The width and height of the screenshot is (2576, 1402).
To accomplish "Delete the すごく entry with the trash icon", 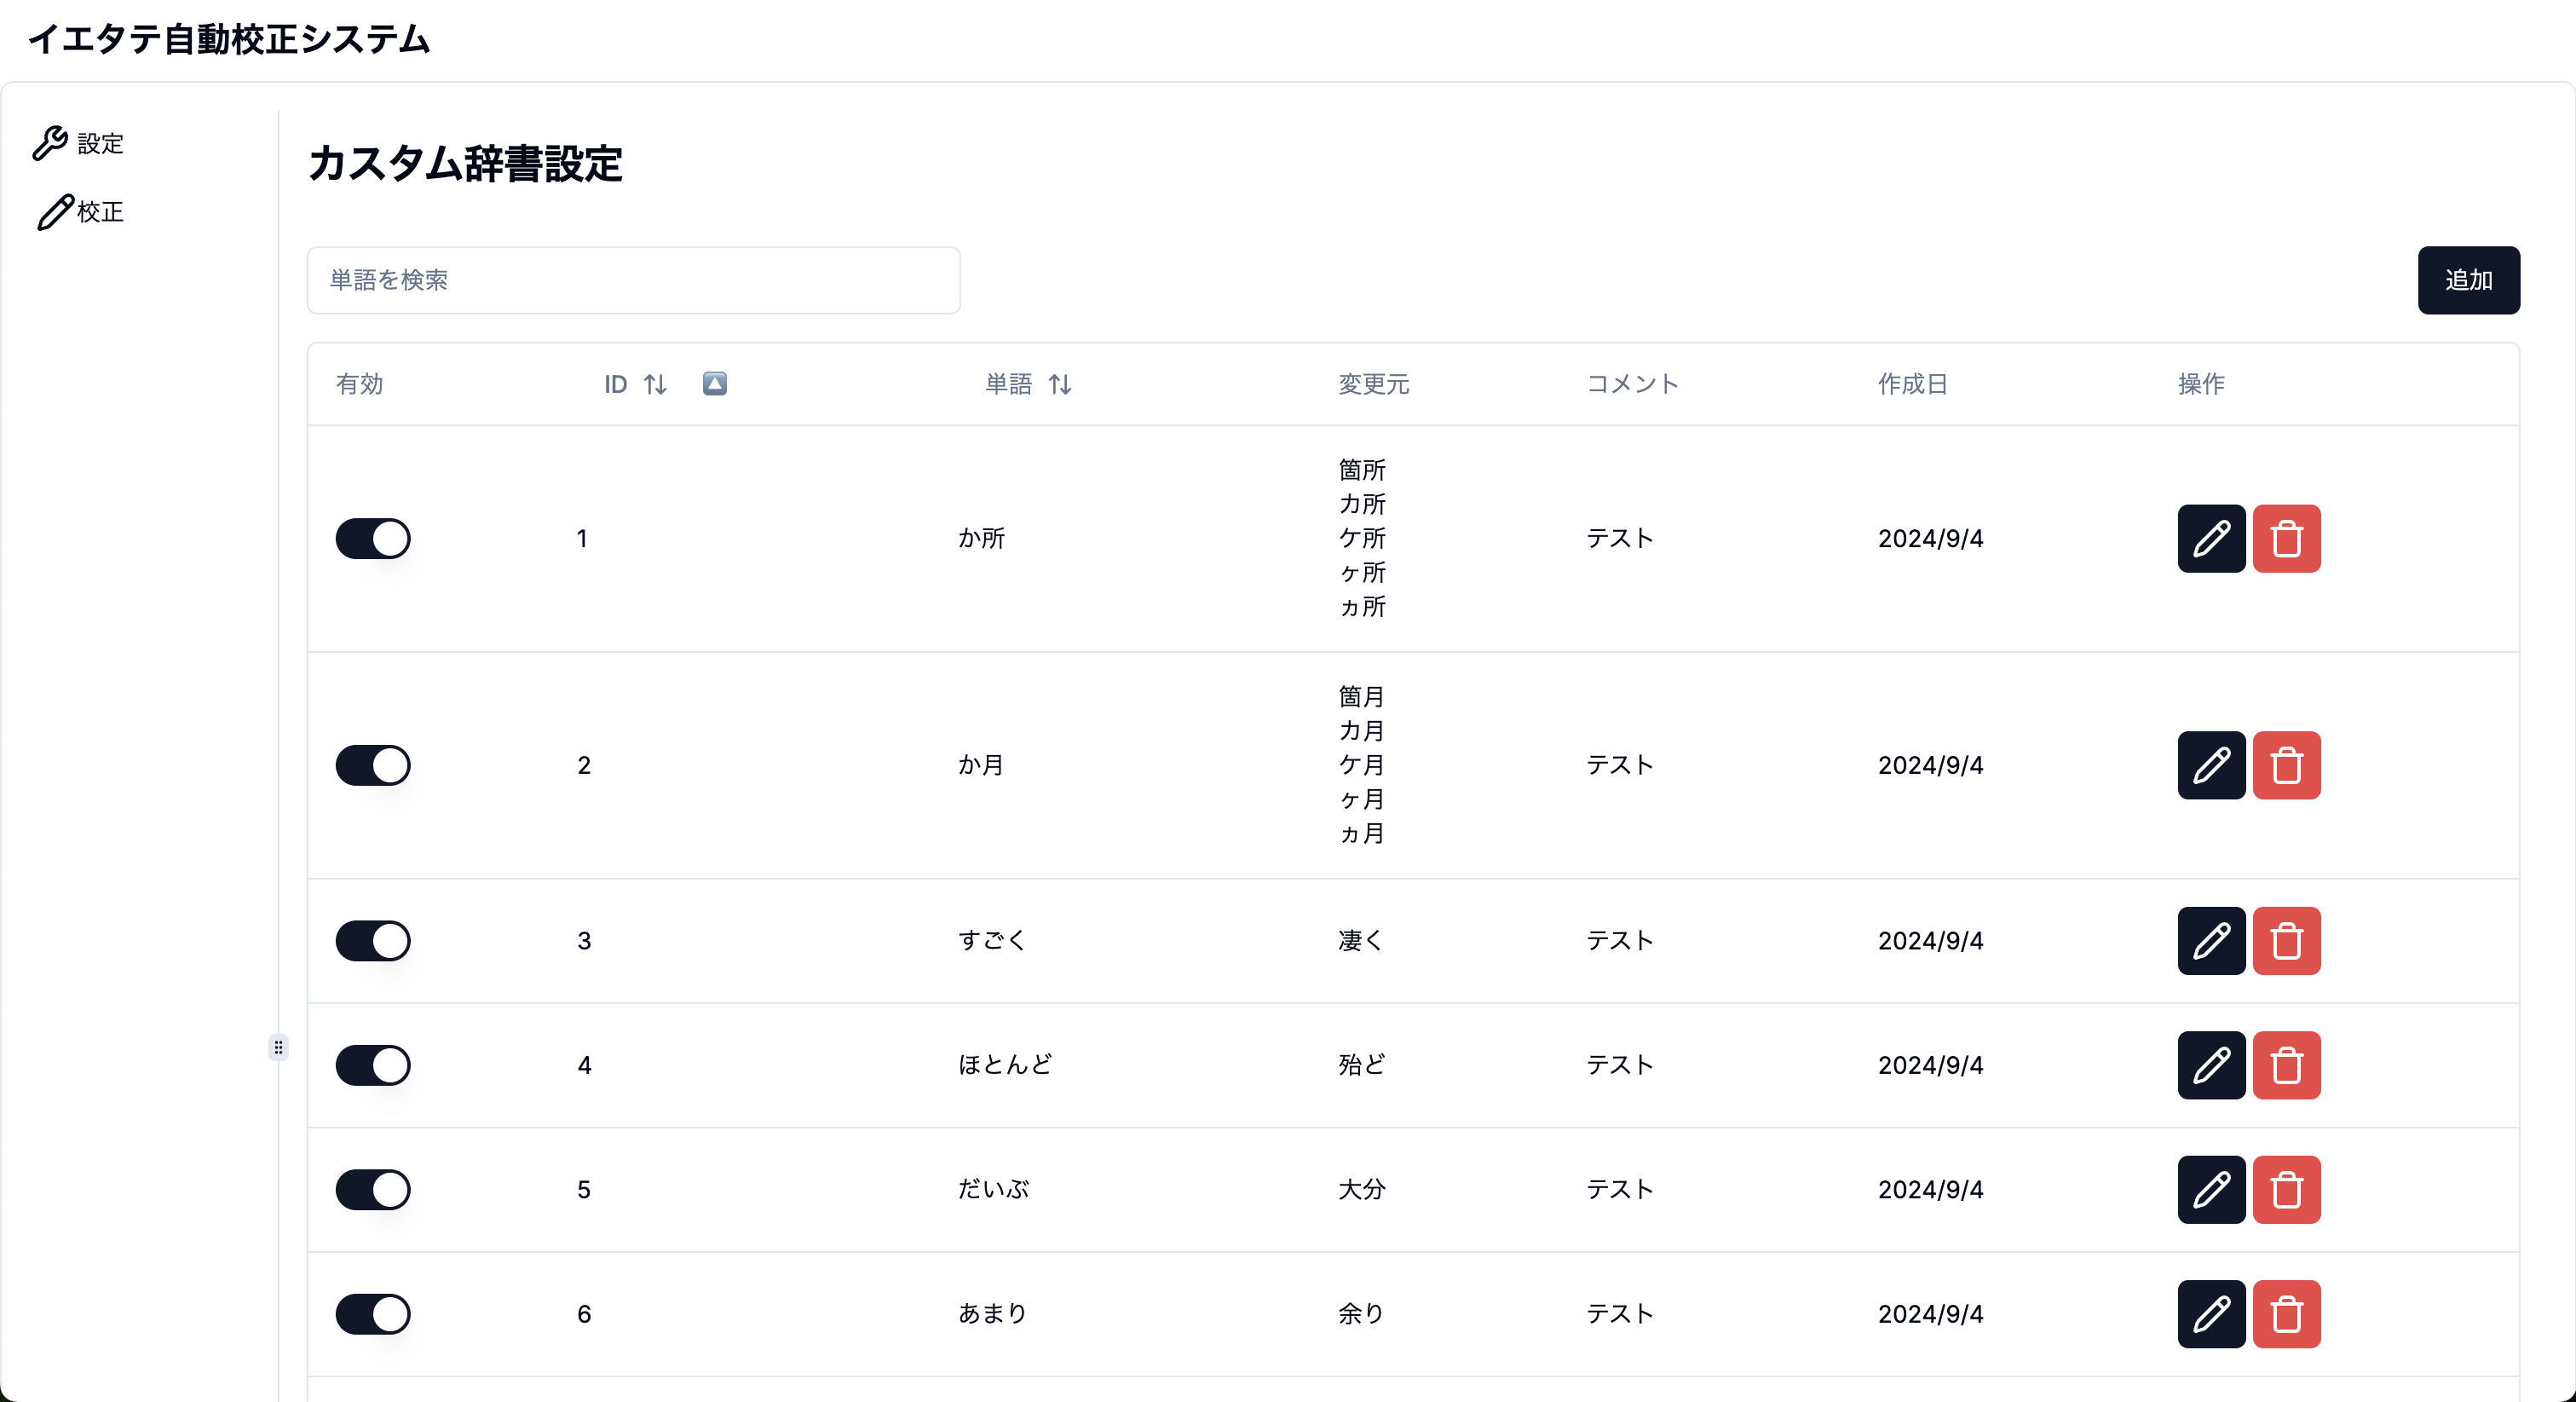I will click(2286, 941).
